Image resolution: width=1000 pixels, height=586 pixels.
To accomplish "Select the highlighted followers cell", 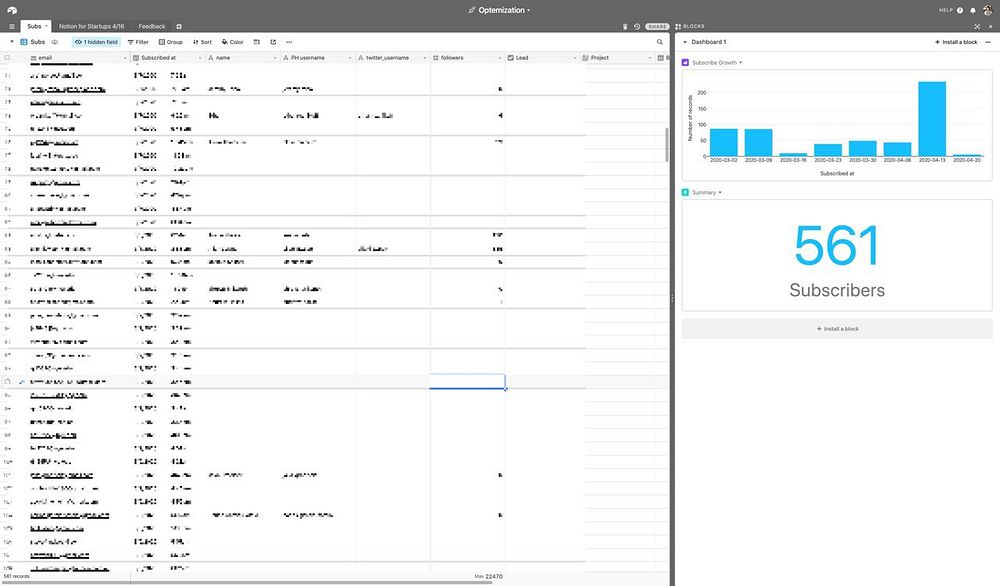I will pyautogui.click(x=467, y=381).
